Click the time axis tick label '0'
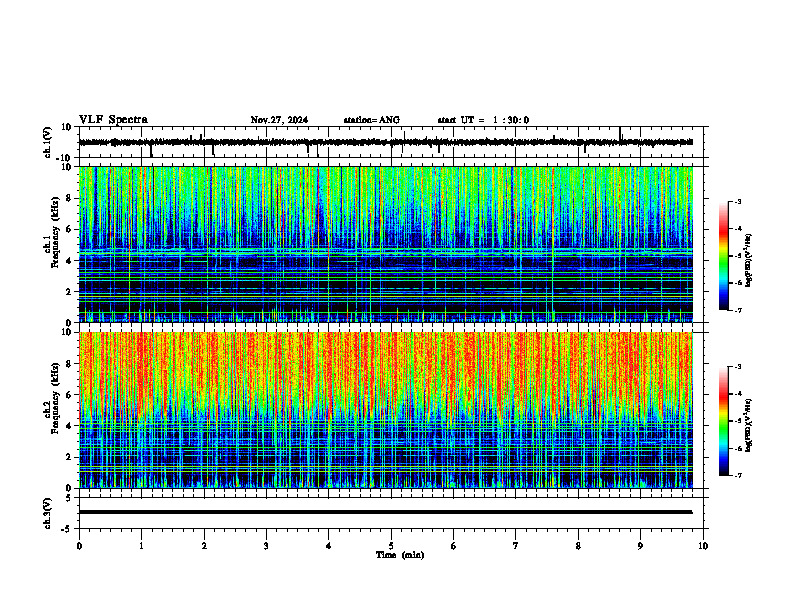The width and height of the screenshot is (792, 612). coord(79,546)
